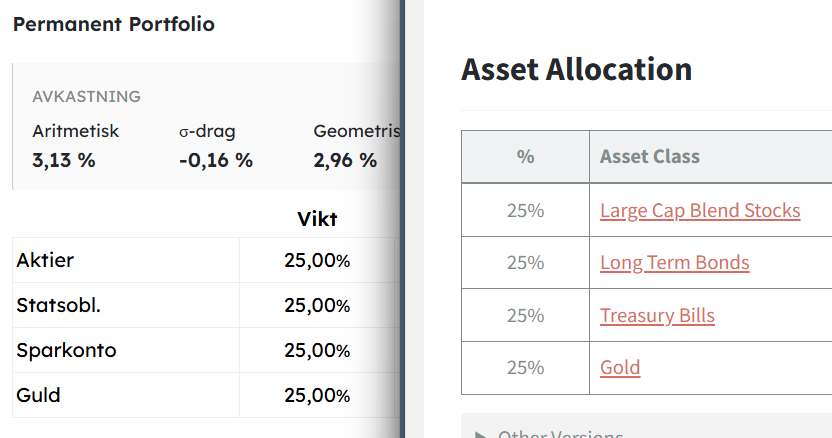
Task: Click the Long Term Bonds link
Action: coord(674,263)
